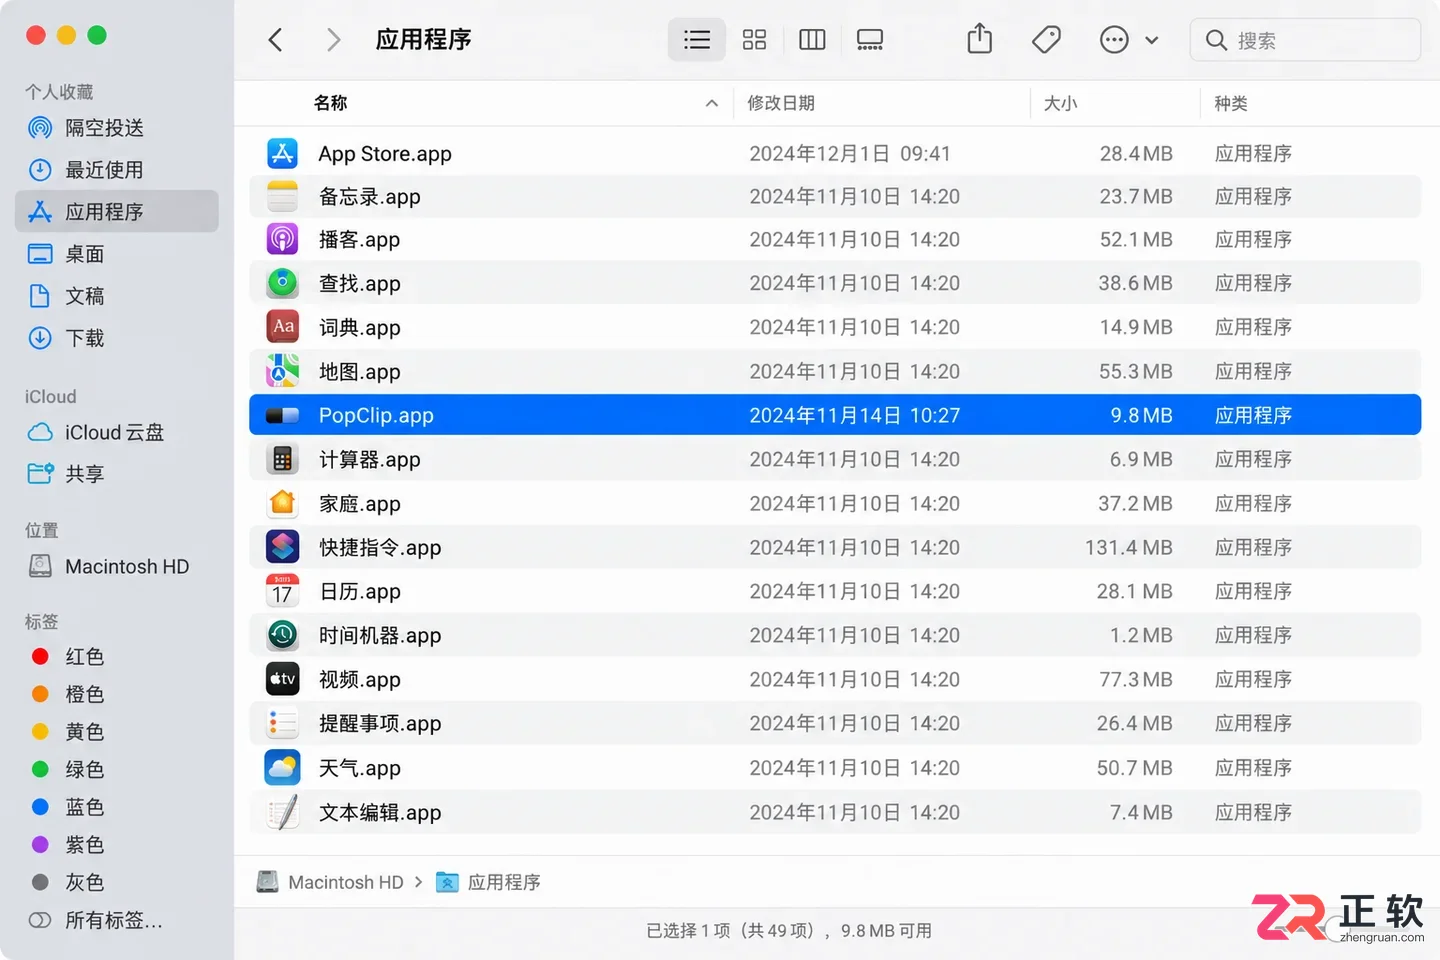
Task: Open 最近使用 in the sidebar
Action: pos(117,170)
